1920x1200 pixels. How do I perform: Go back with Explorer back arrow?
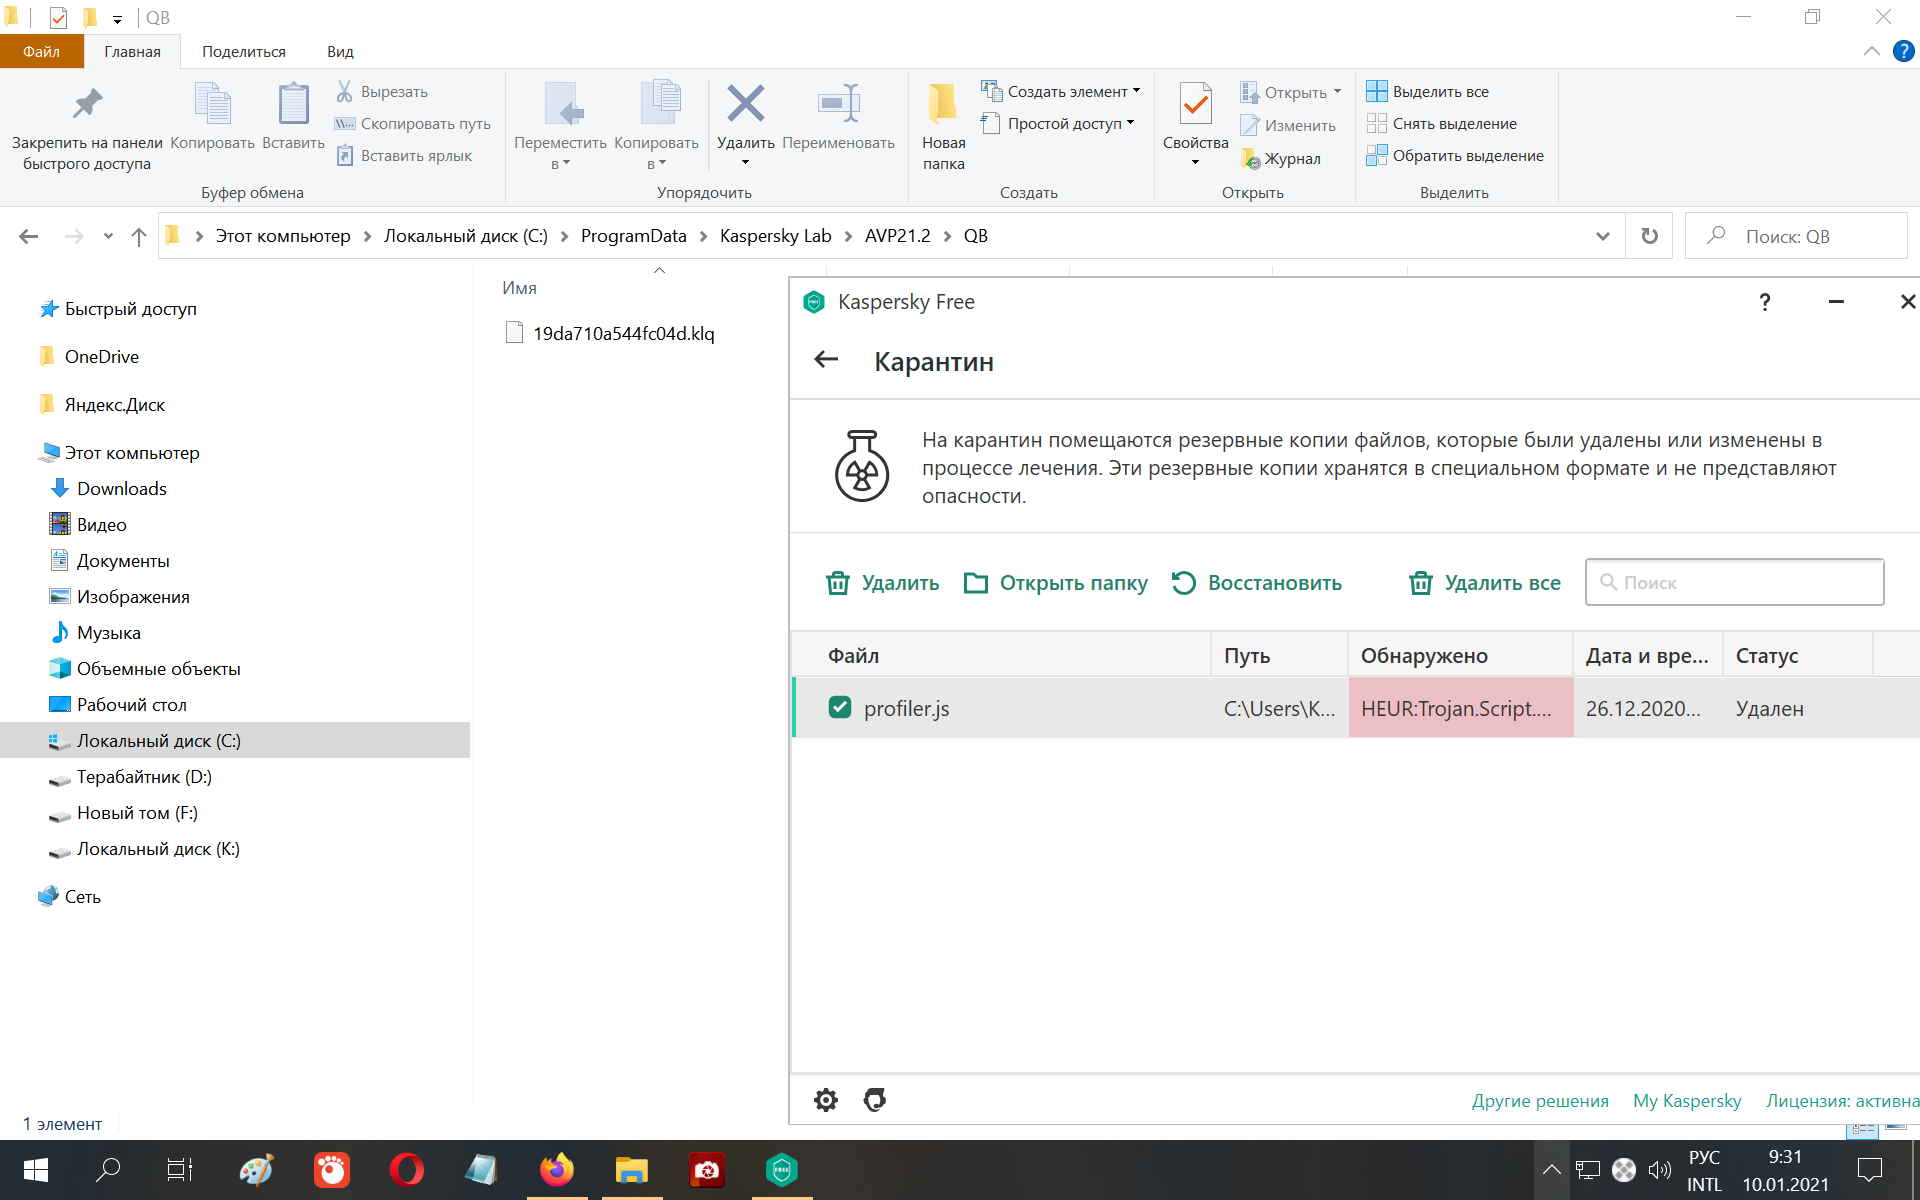(29, 236)
